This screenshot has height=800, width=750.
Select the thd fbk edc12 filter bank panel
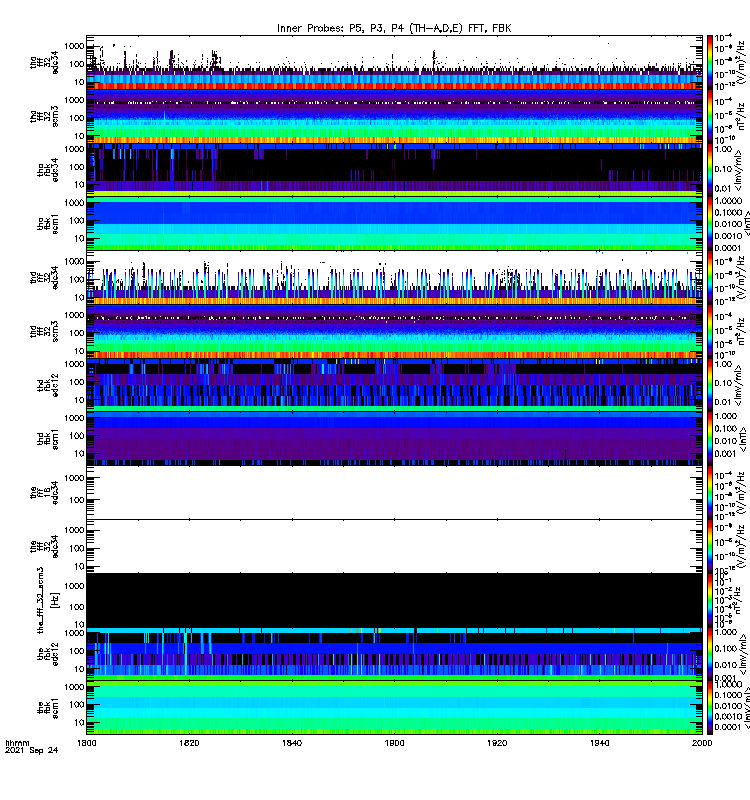[x=394, y=385]
